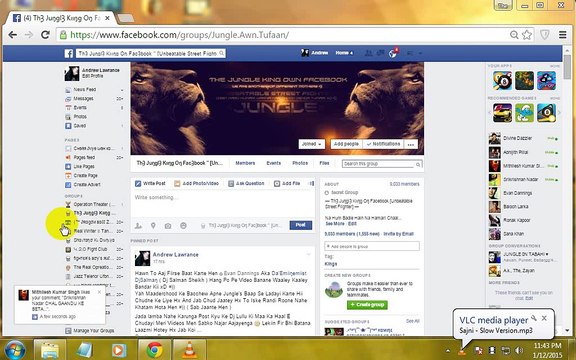Click Invite by Email link
Screen dimensions: 576x360
[x=399, y=234]
